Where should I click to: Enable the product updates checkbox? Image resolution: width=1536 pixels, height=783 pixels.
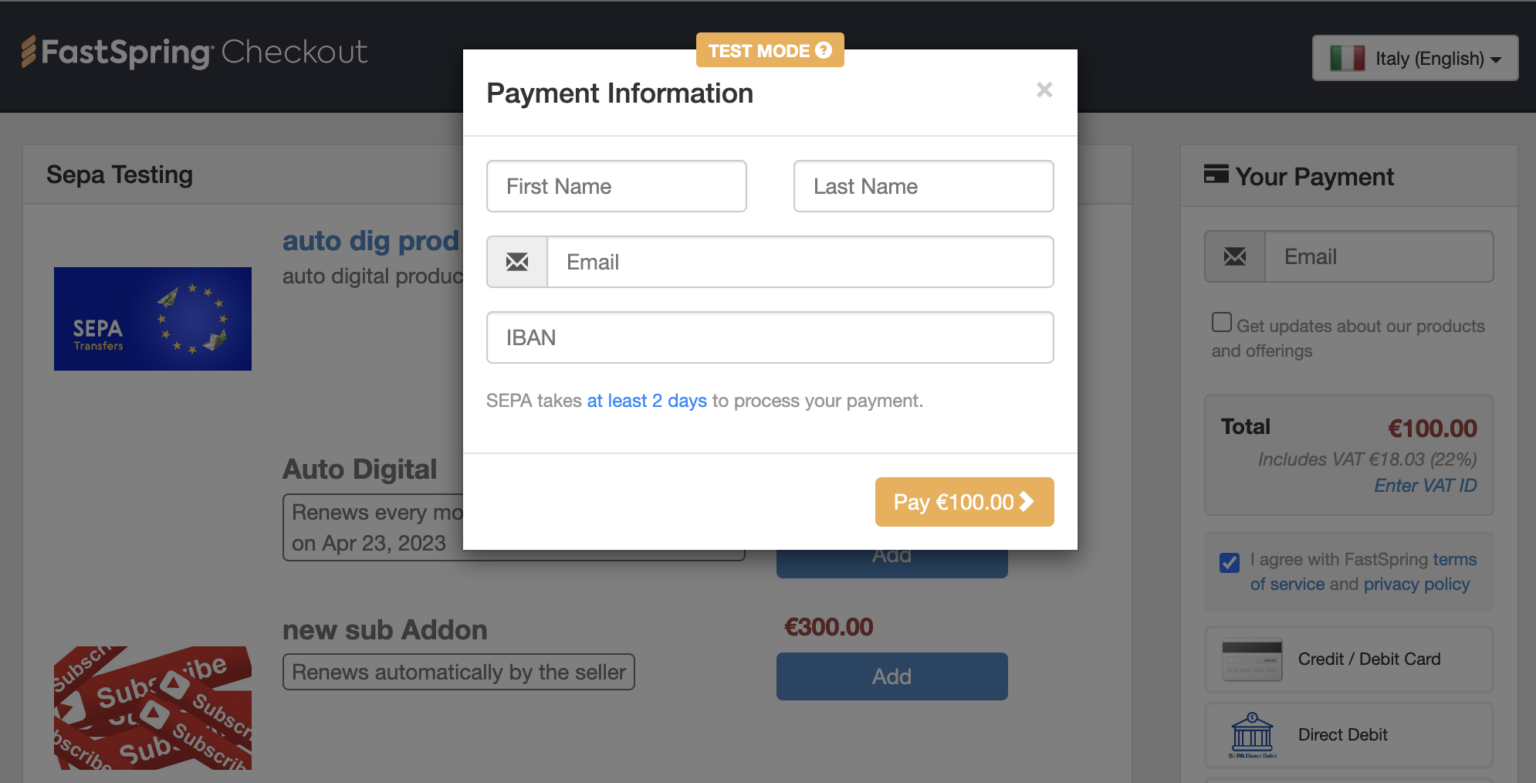1221,322
